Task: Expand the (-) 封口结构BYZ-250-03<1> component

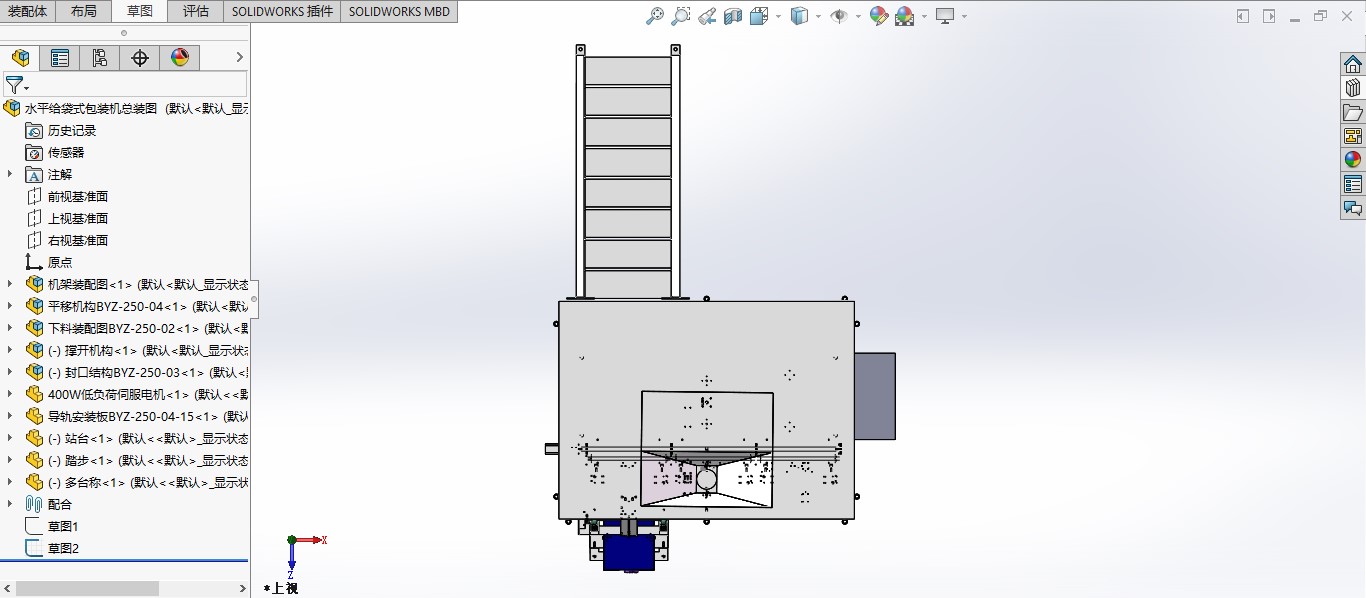Action: [x=10, y=372]
